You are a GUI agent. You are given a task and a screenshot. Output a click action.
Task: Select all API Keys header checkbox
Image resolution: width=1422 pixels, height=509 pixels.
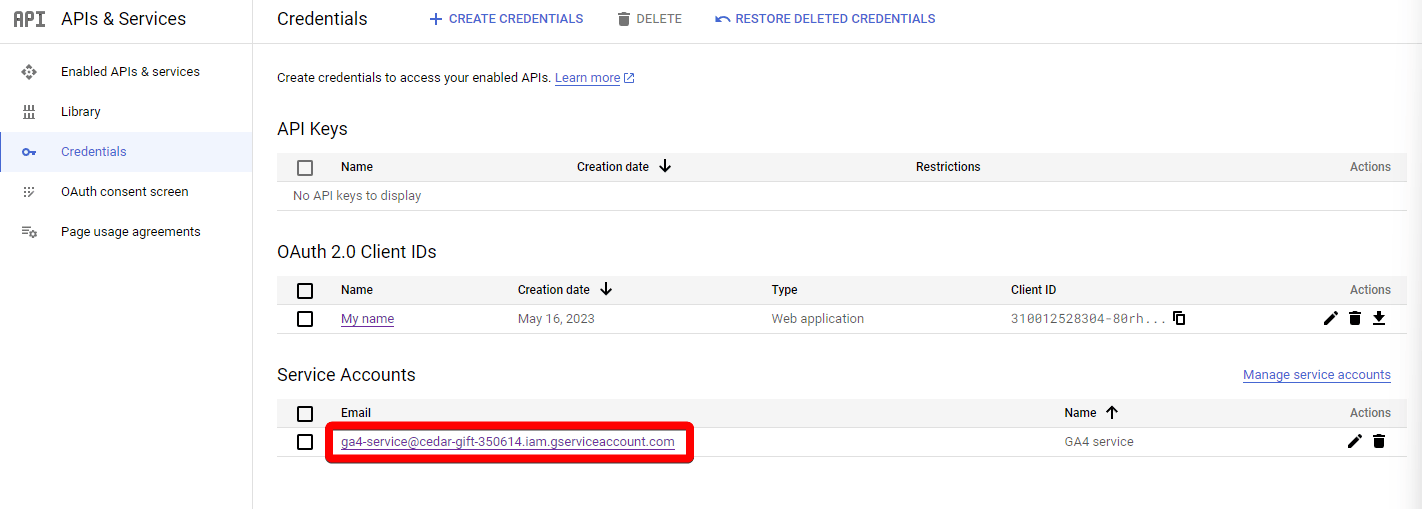pos(305,168)
